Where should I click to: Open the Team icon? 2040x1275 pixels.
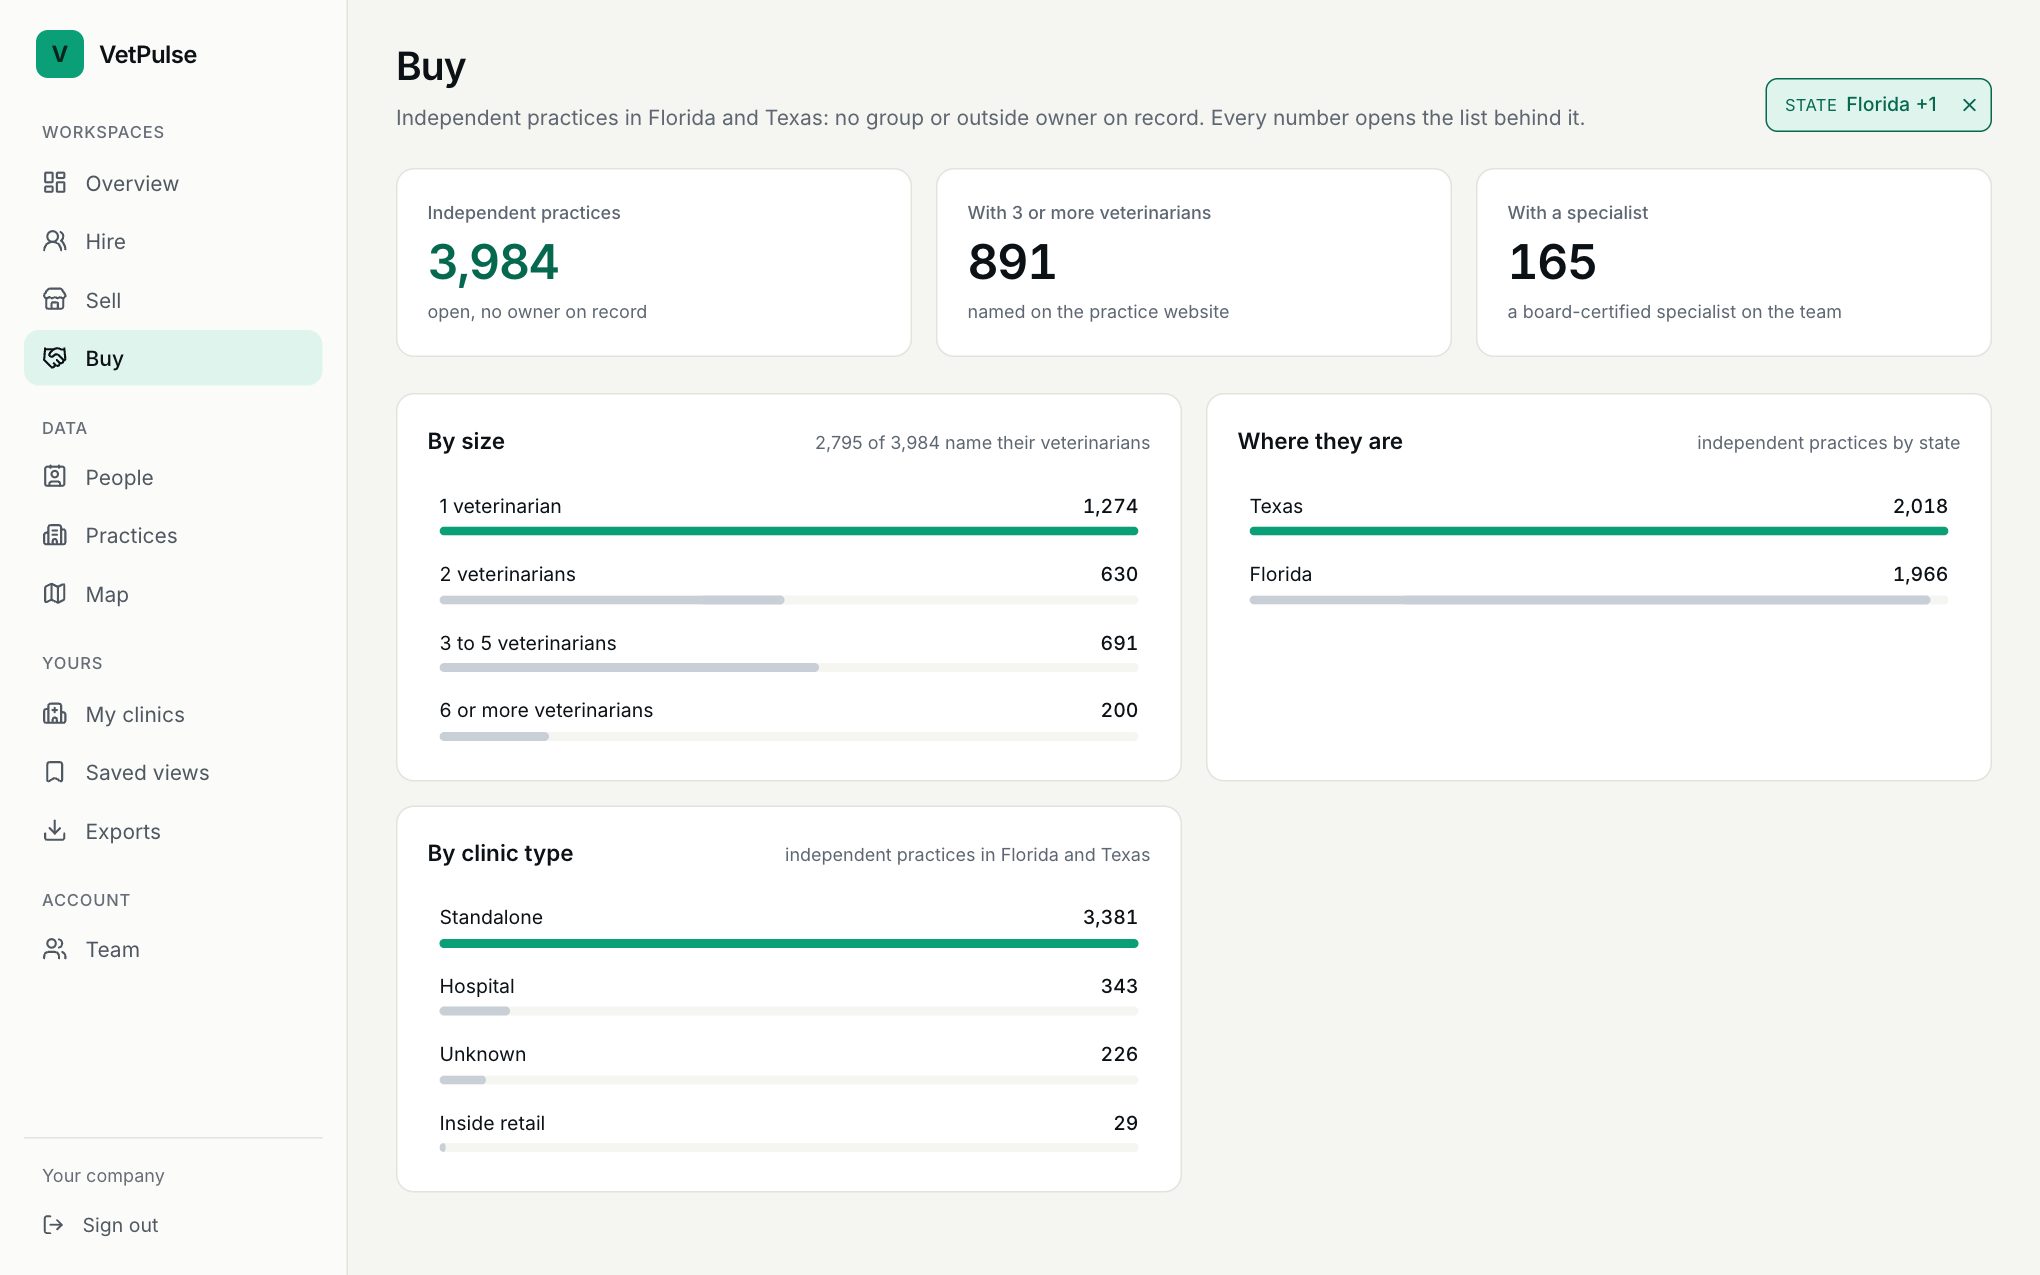(55, 949)
